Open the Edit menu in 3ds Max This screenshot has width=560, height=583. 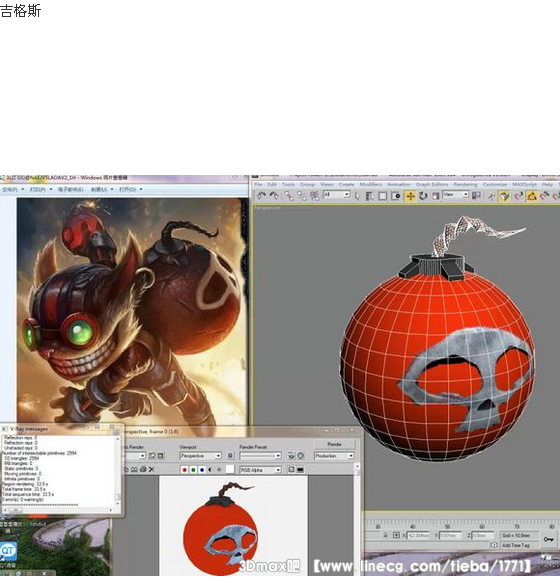(272, 184)
